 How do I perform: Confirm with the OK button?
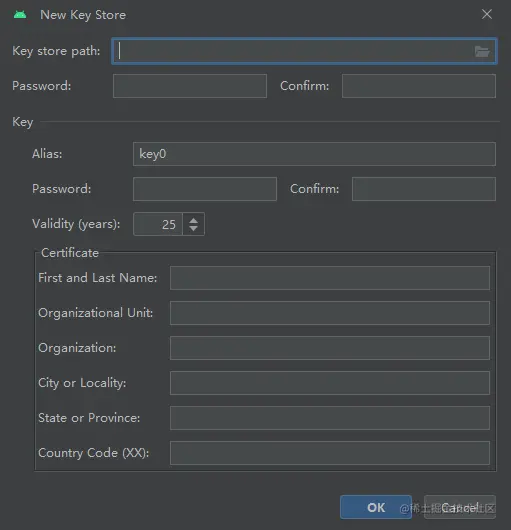[376, 507]
